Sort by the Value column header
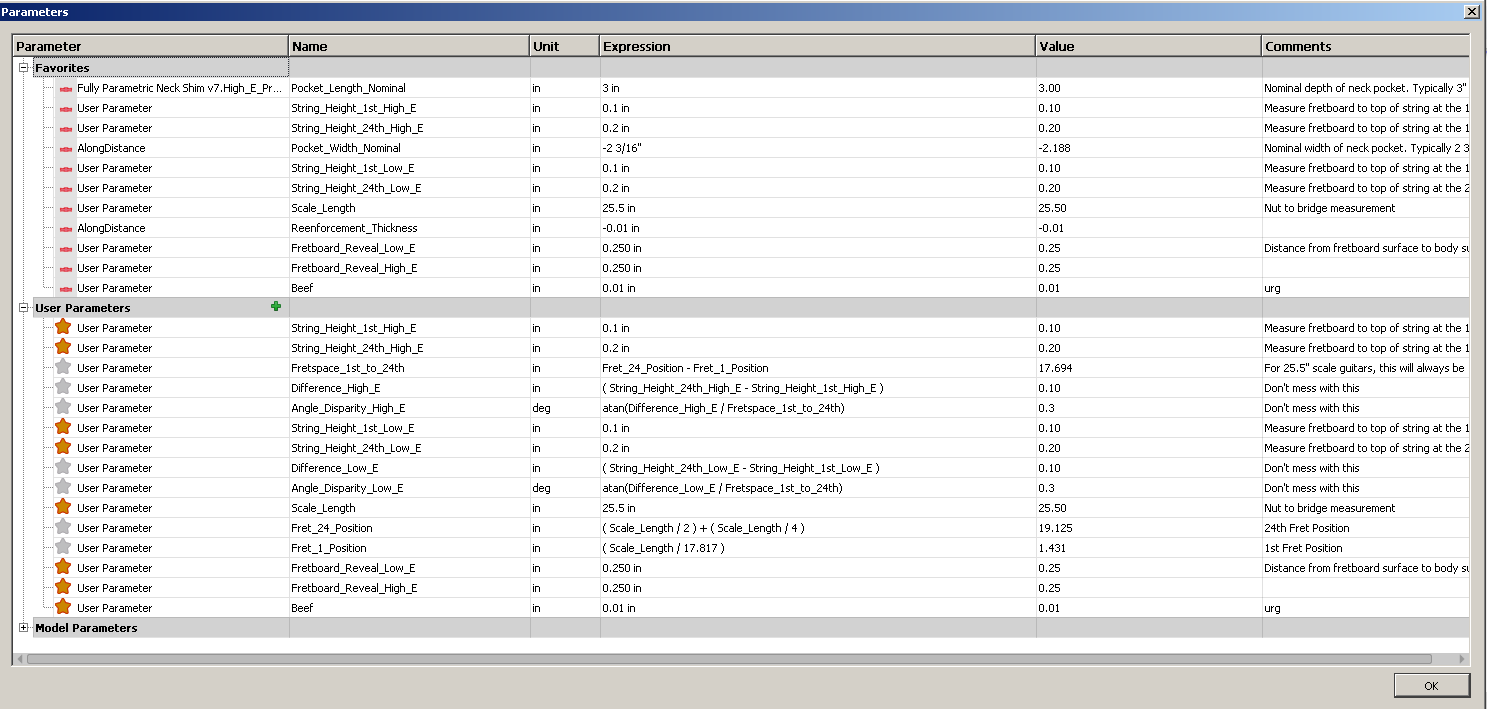The height and width of the screenshot is (709, 1487). (x=1148, y=46)
